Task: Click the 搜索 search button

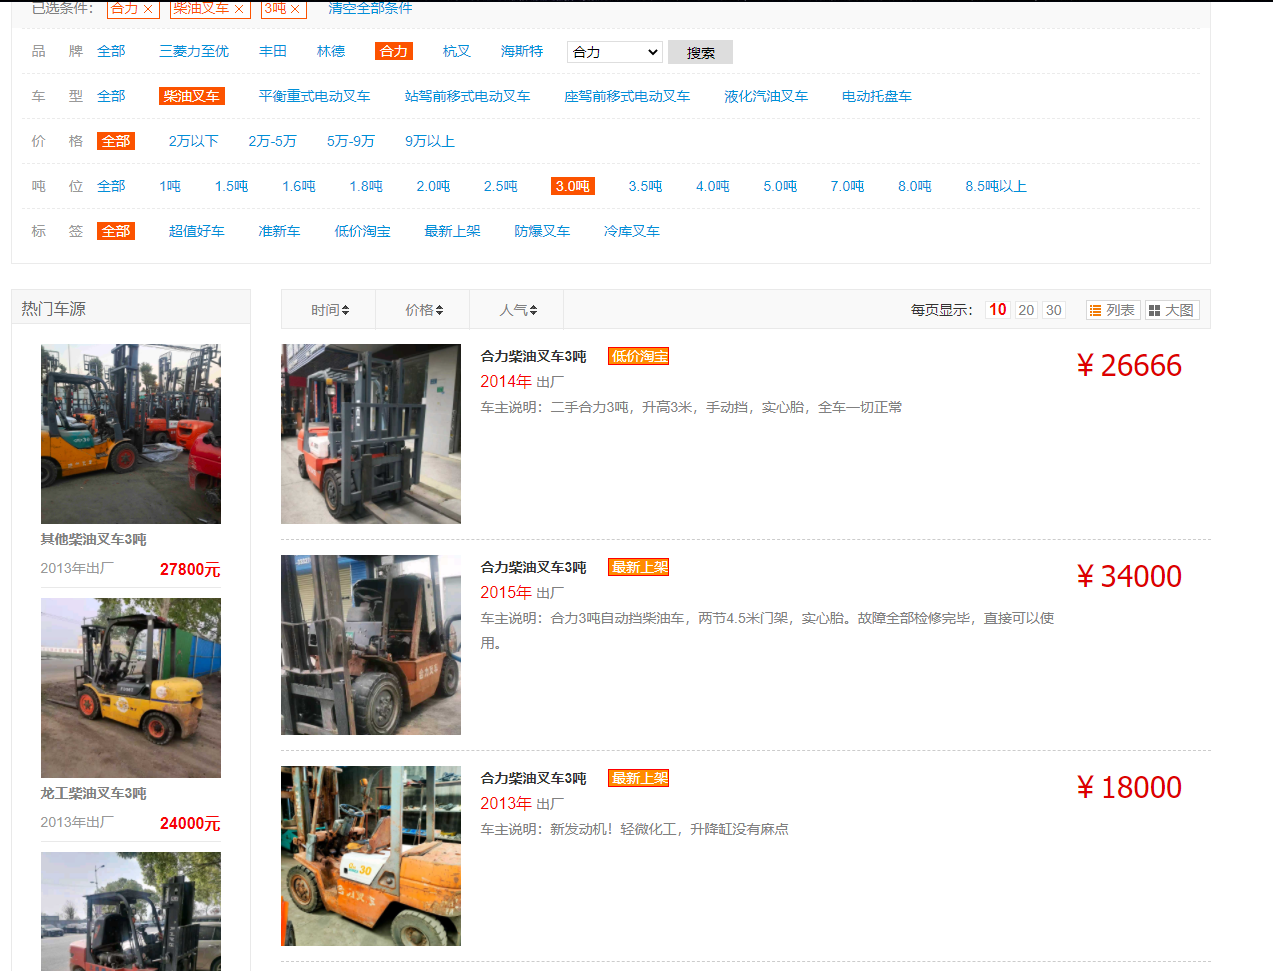Action: (x=699, y=52)
